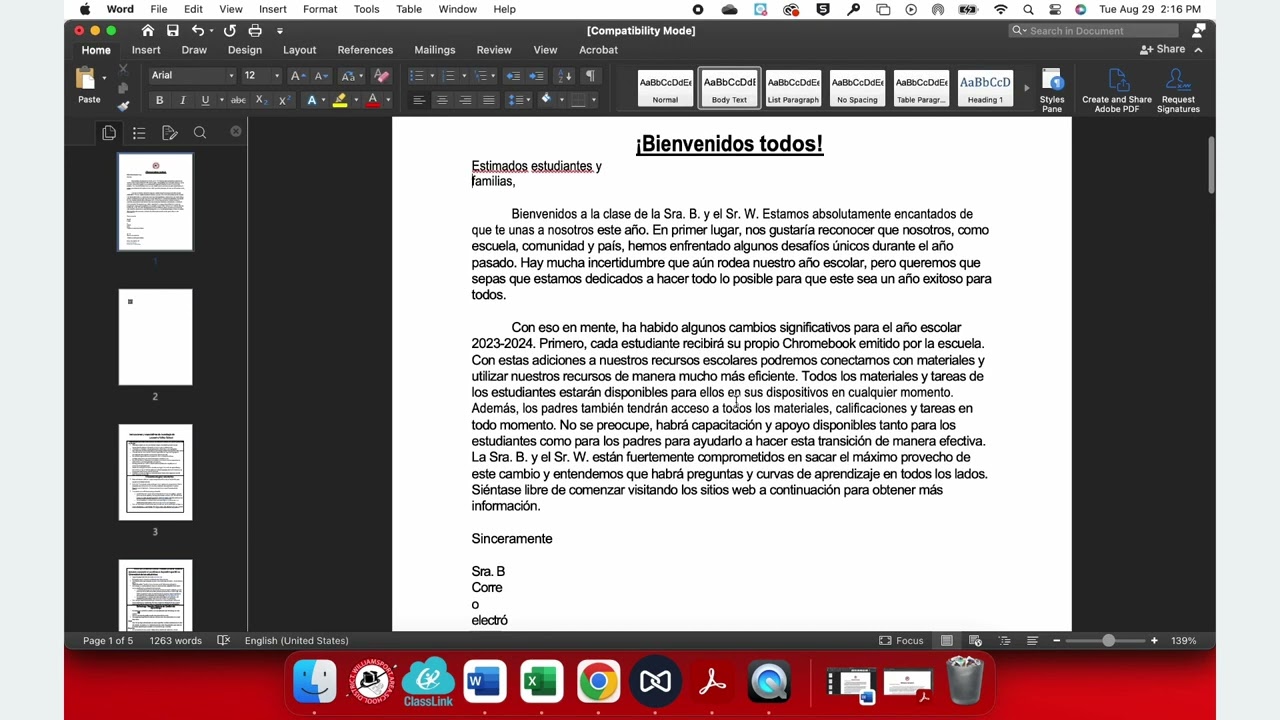Screen dimensions: 1280x720
Task: Switch to Outline view icon
Action: point(1004,640)
